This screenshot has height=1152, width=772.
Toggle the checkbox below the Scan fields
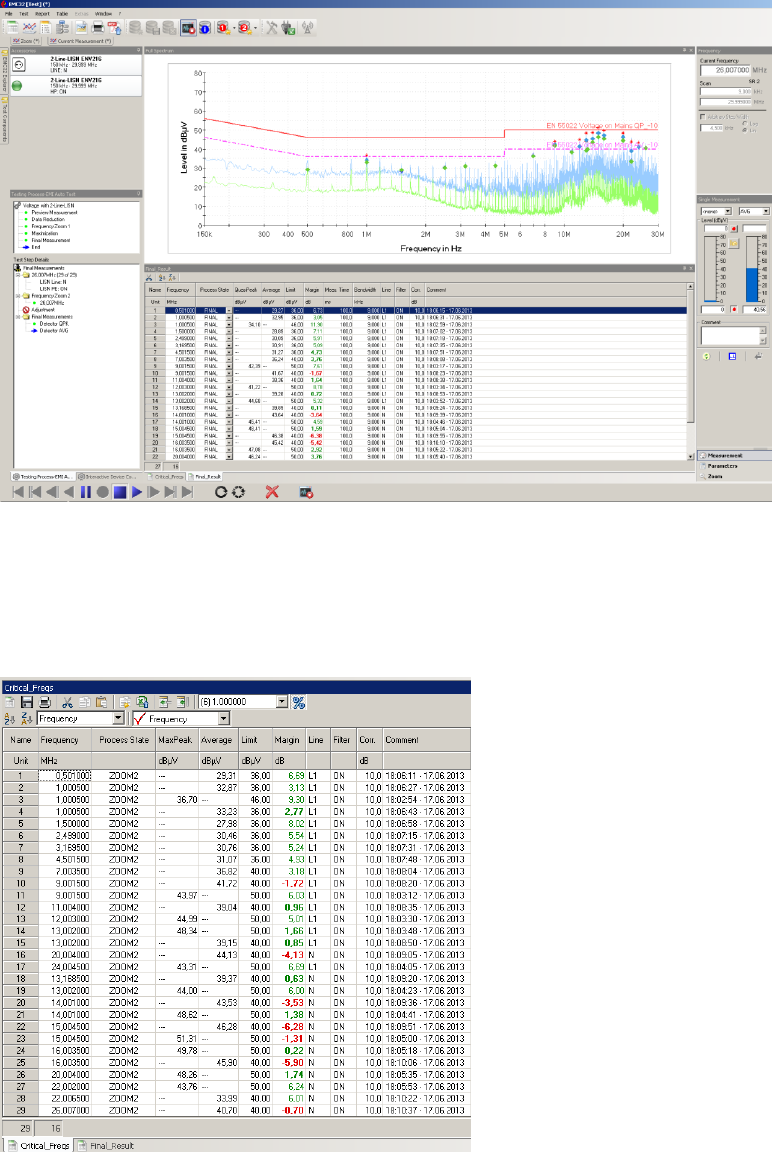coord(703,117)
